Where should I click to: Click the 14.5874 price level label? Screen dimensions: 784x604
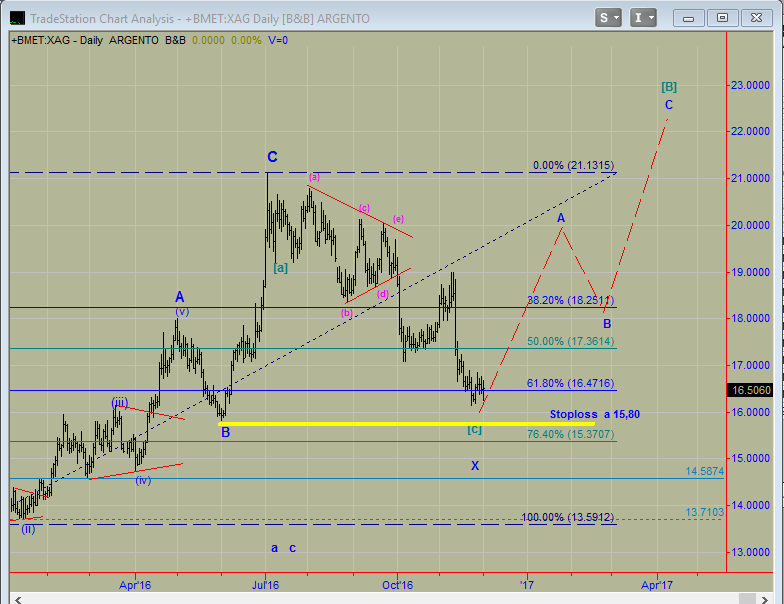pos(704,471)
